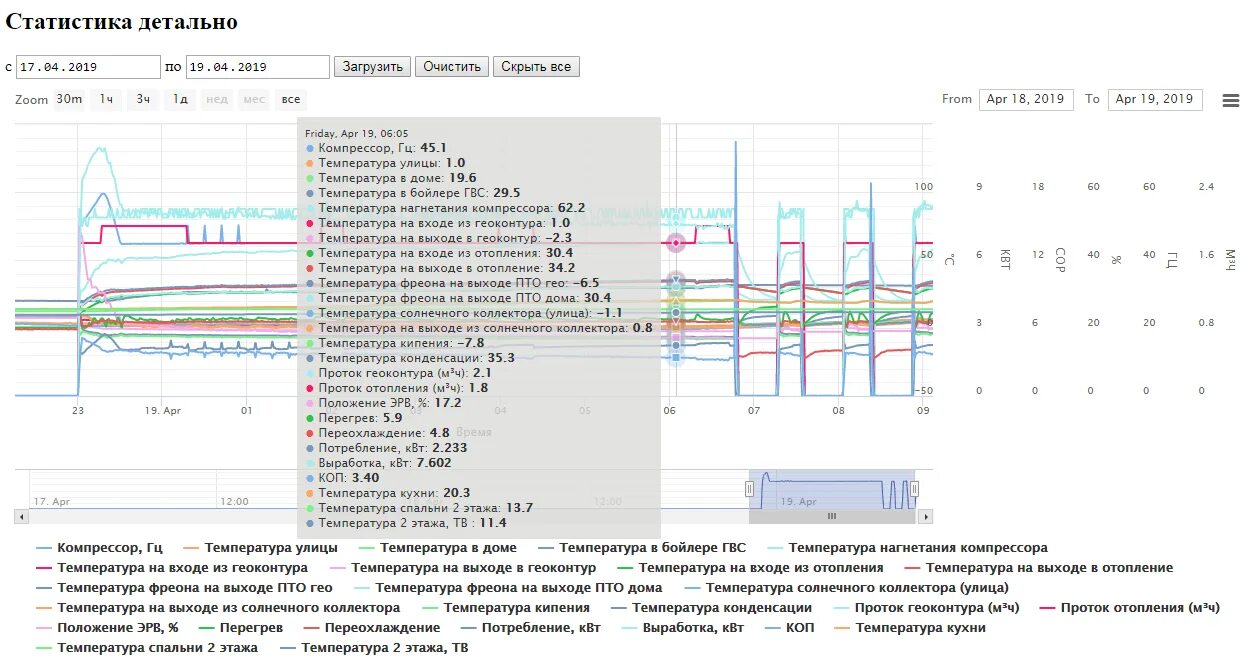Toggle Температура на выходе в геоконтур legend
Screen dimensions: 1245x665
pos(463,568)
